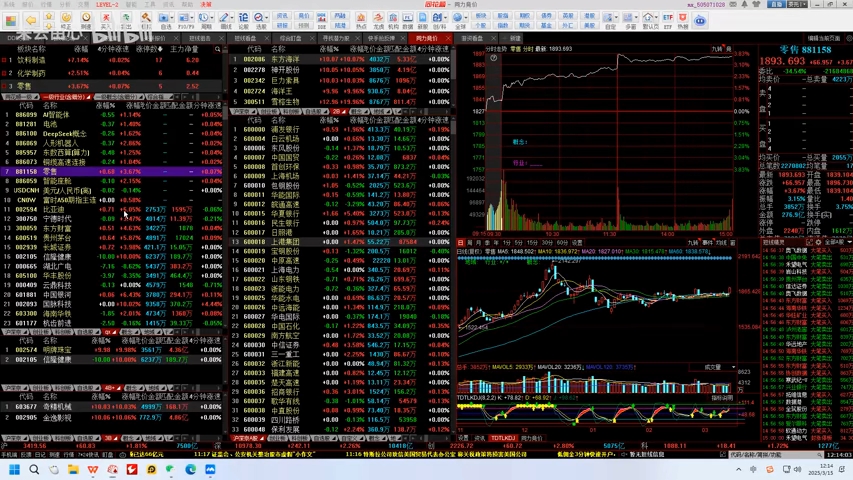The height and width of the screenshot is (480, 853).
Task: Click the yellow back arrow icon
Action: pyautogui.click(x=30, y=20)
